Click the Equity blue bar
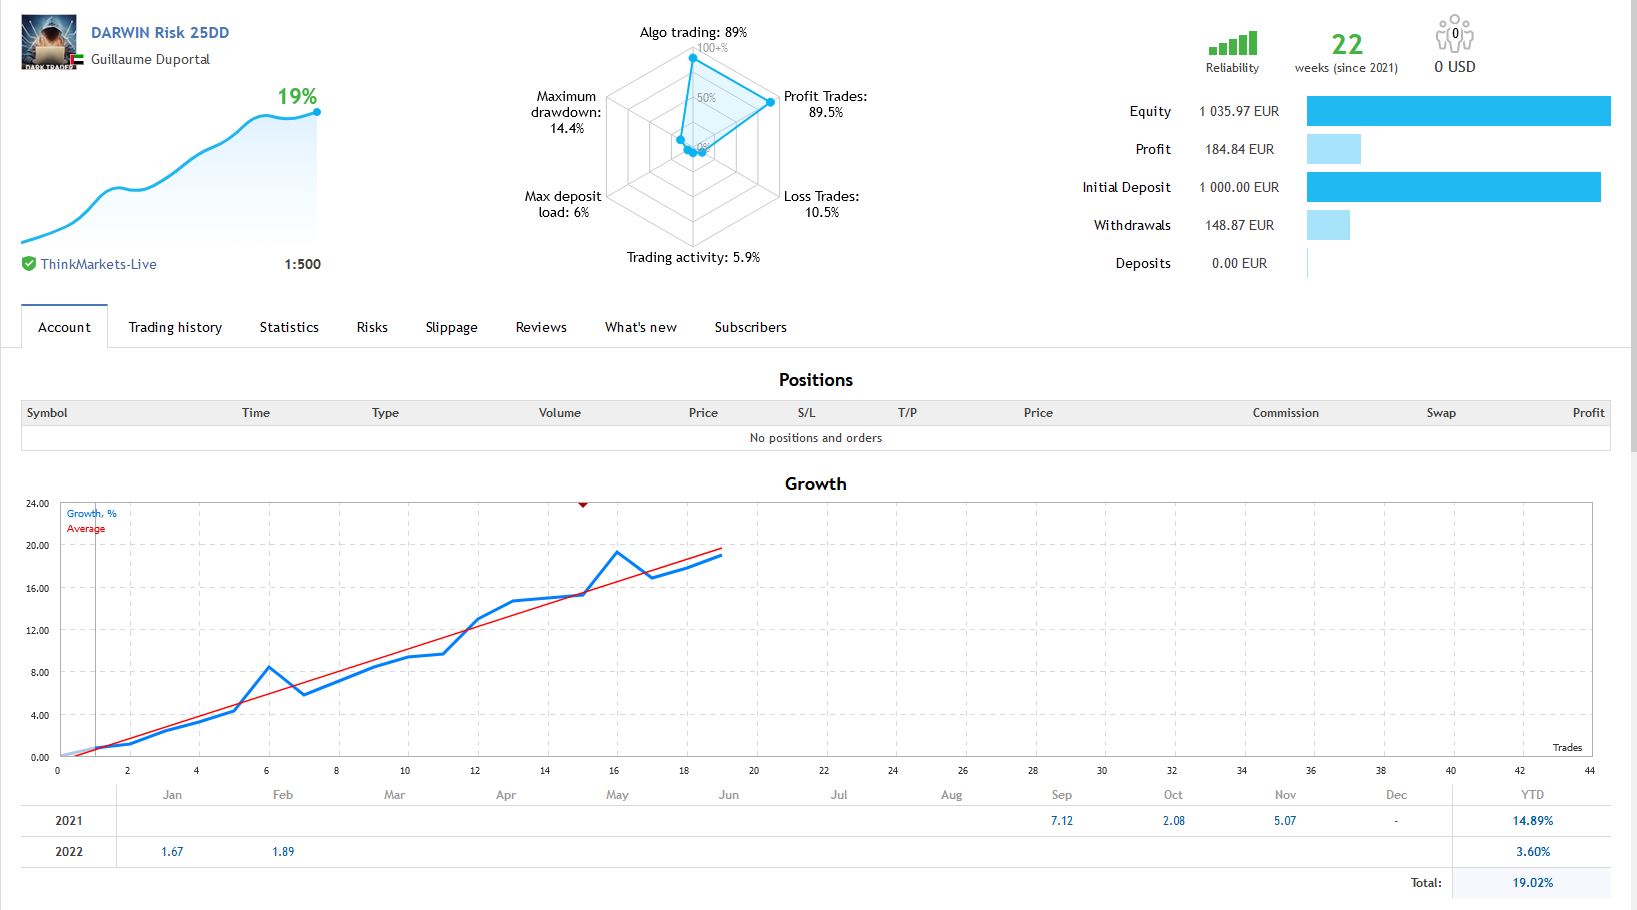The height and width of the screenshot is (910, 1637). tap(1458, 111)
